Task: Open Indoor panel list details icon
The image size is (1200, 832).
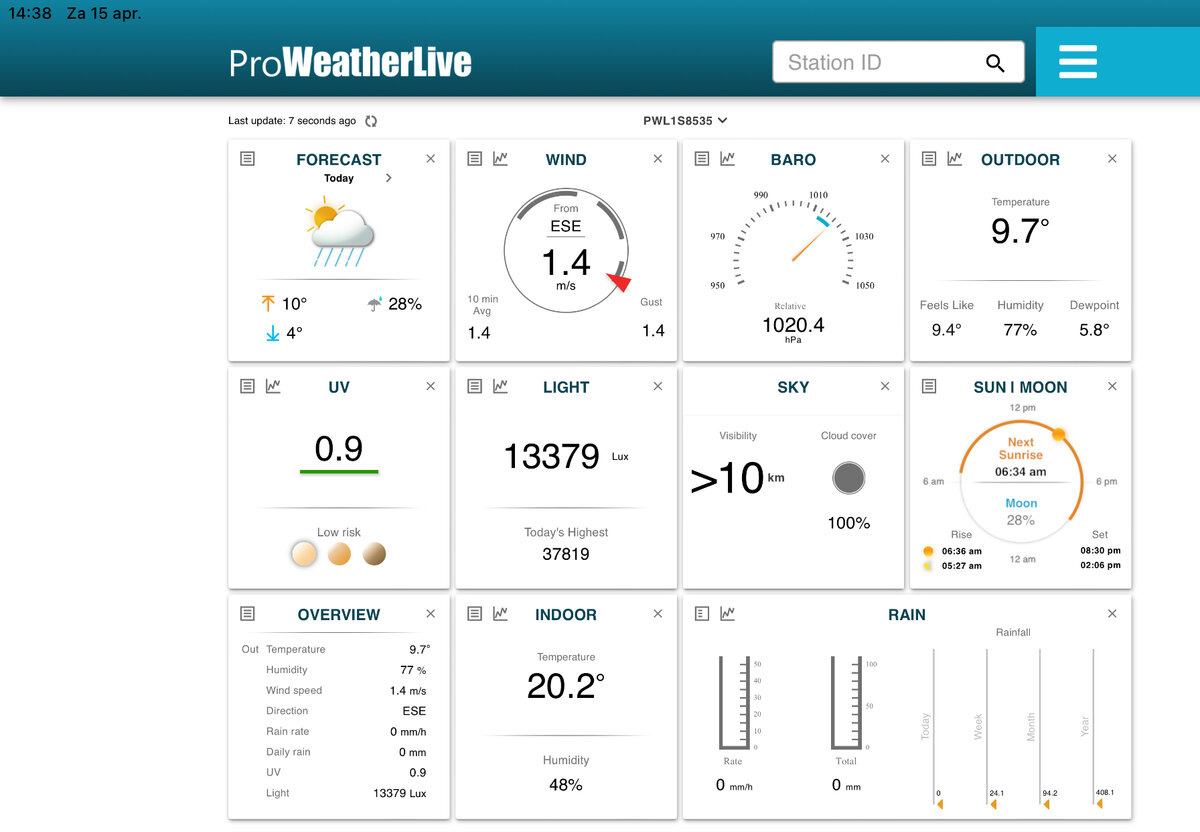Action: pos(475,614)
